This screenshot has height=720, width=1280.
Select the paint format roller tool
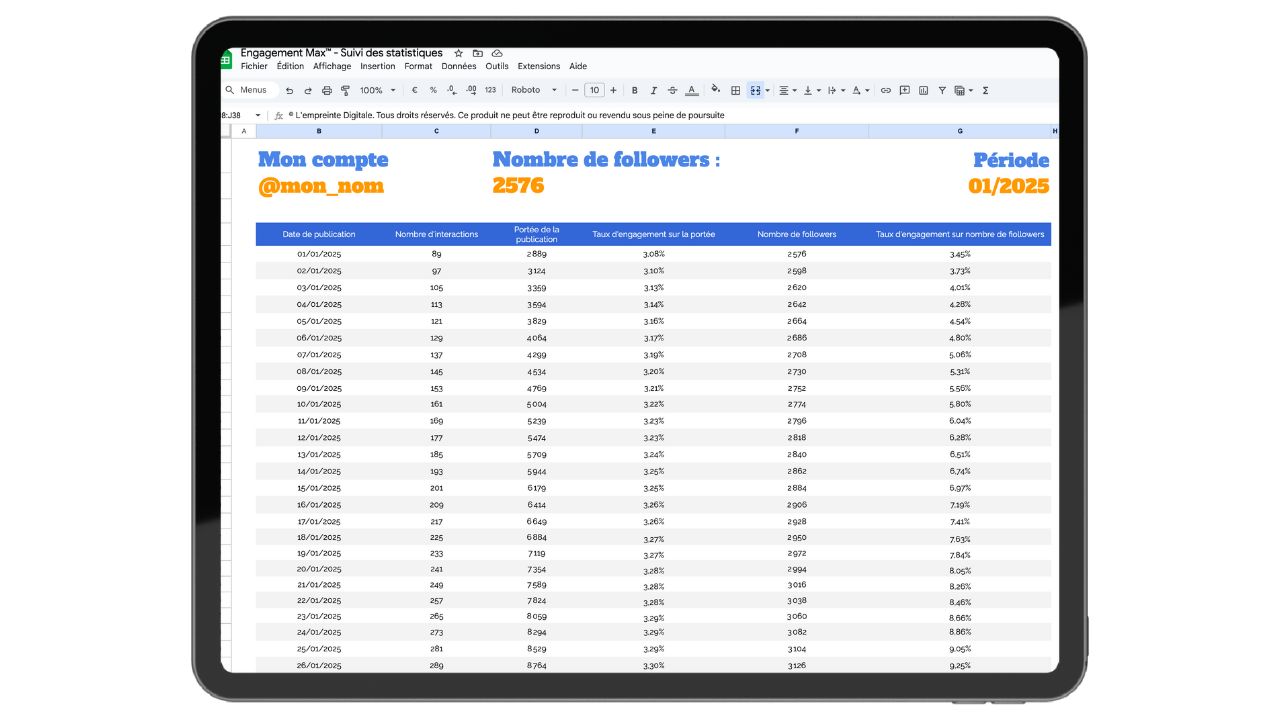pyautogui.click(x=345, y=90)
